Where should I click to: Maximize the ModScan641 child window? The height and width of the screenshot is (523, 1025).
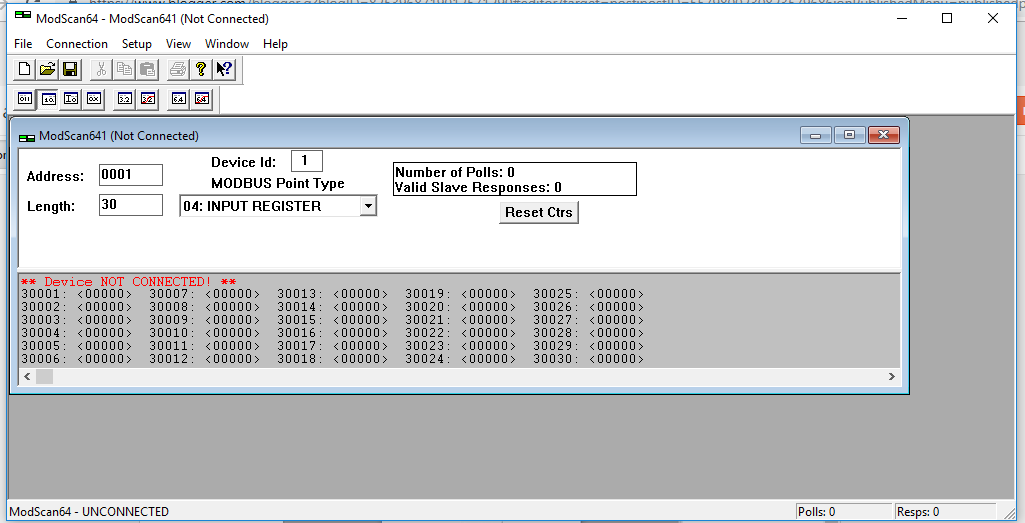pyautogui.click(x=849, y=135)
